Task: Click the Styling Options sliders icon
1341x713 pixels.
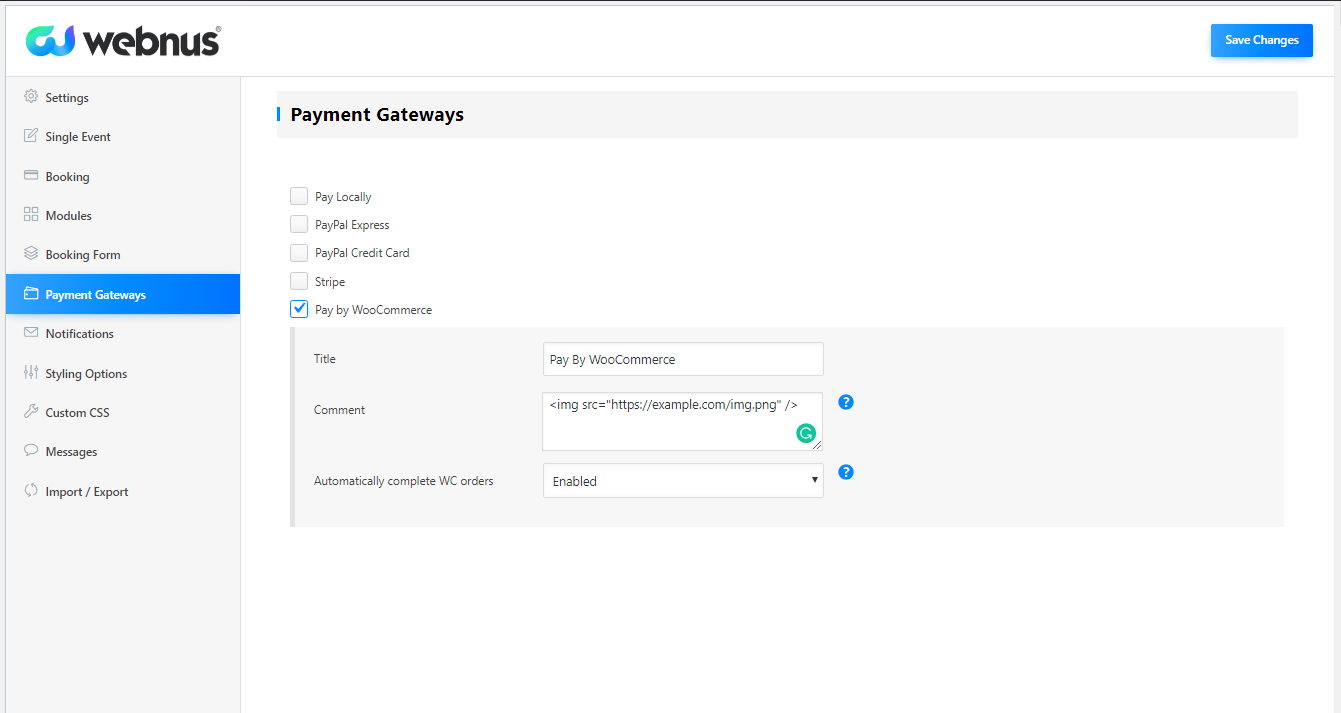Action: point(31,373)
